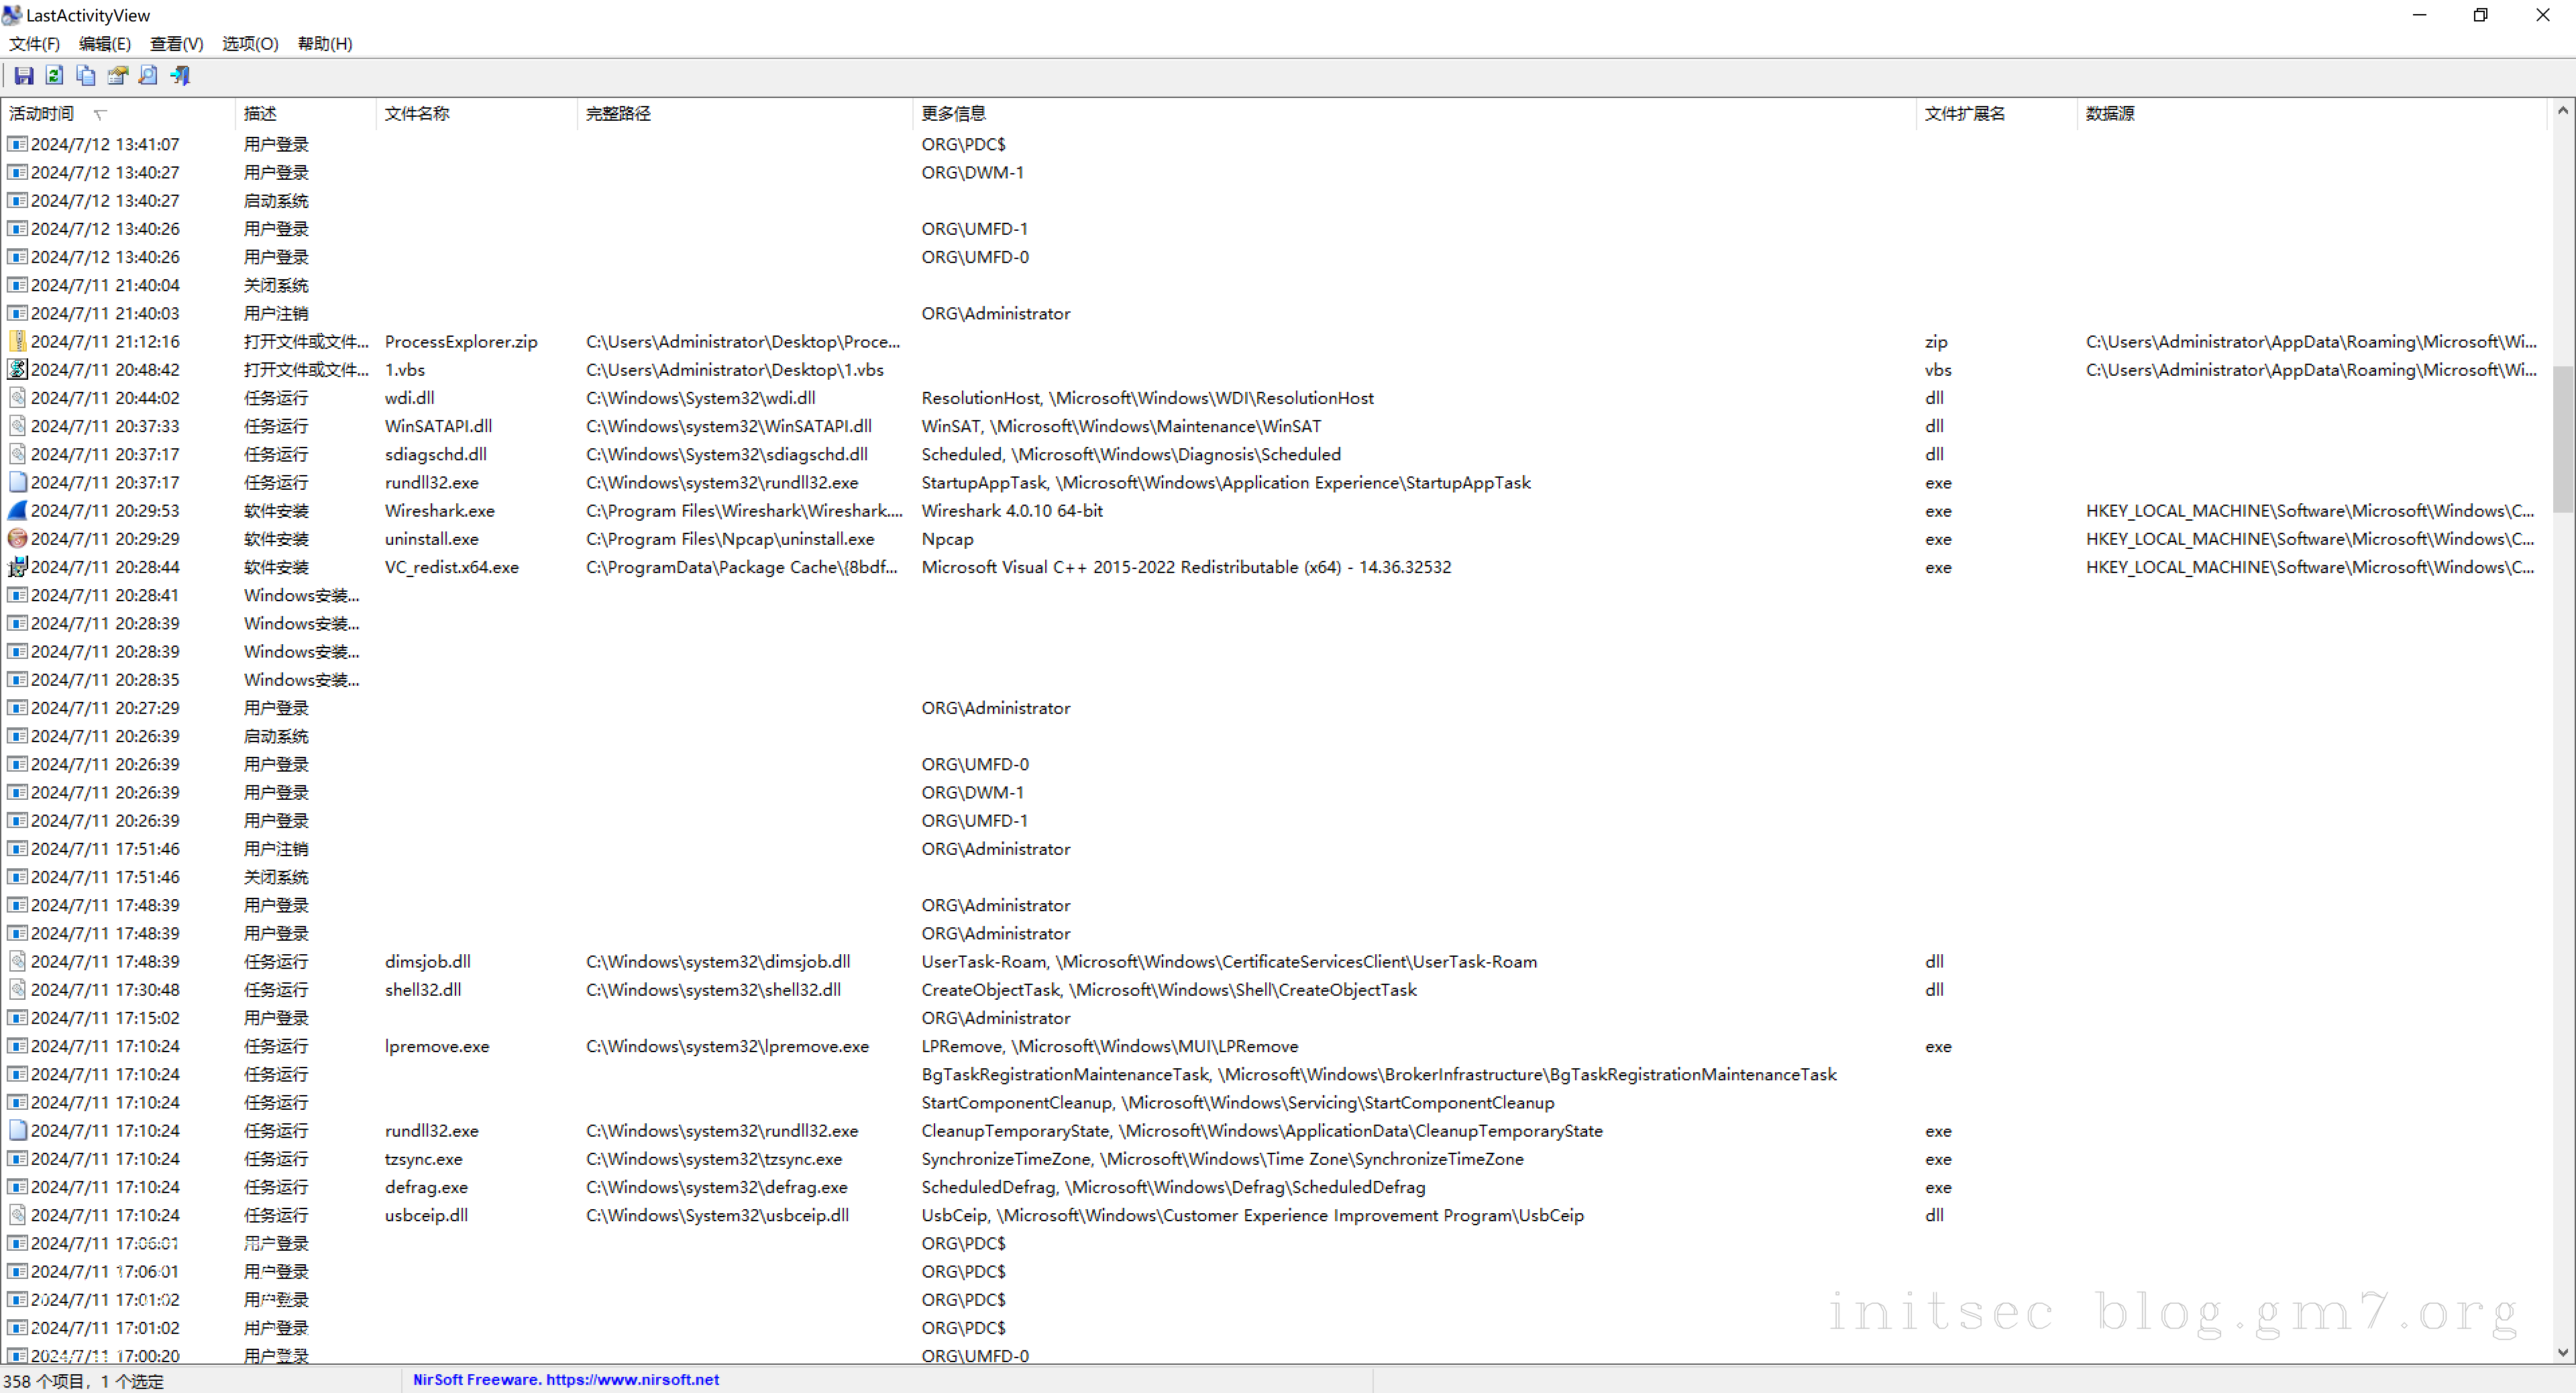
Task: Open the 查看(V) menu
Action: (176, 43)
